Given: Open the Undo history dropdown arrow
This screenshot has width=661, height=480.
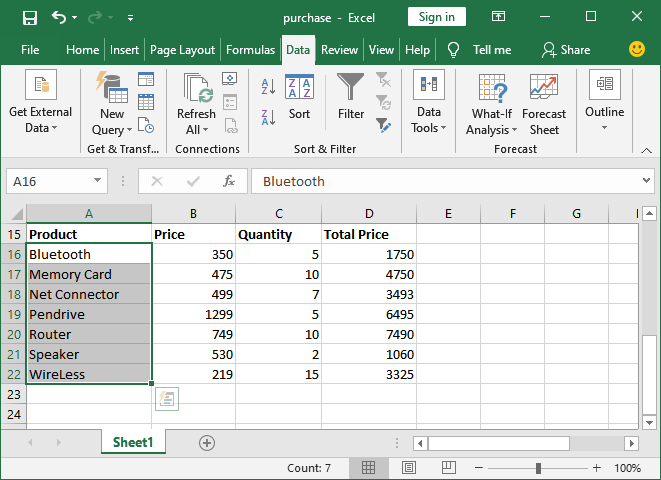Looking at the screenshot, I should [x=75, y=17].
